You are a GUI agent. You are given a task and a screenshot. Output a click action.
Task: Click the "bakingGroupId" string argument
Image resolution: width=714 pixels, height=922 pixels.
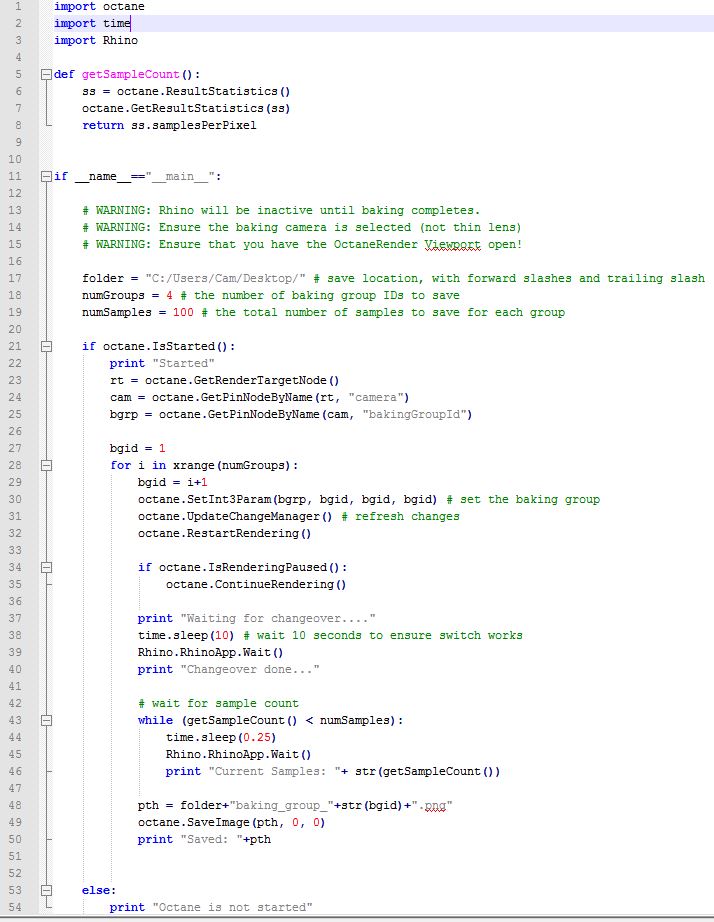pos(413,415)
